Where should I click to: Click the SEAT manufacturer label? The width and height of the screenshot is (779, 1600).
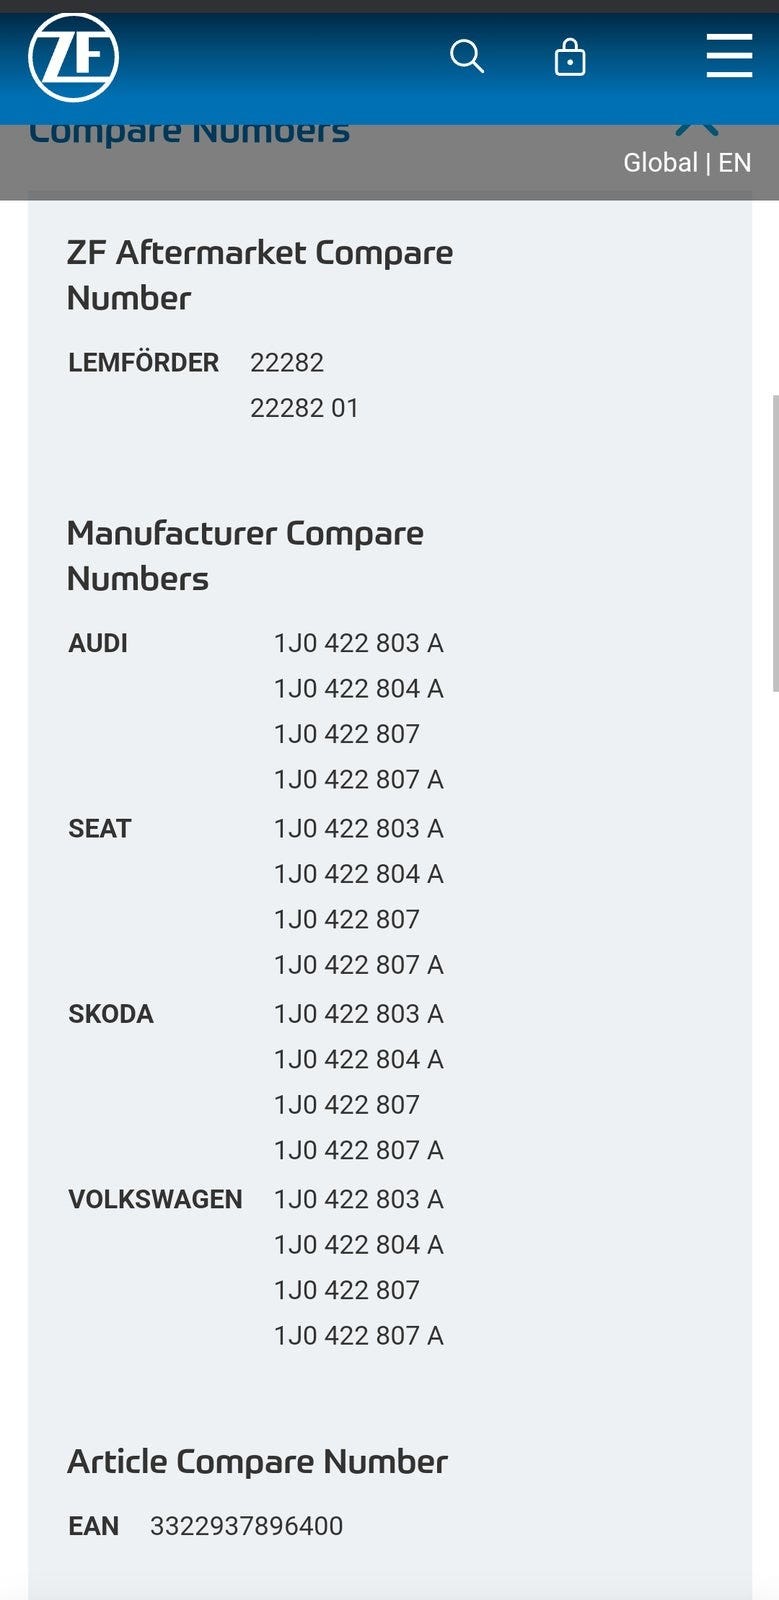pyautogui.click(x=100, y=828)
